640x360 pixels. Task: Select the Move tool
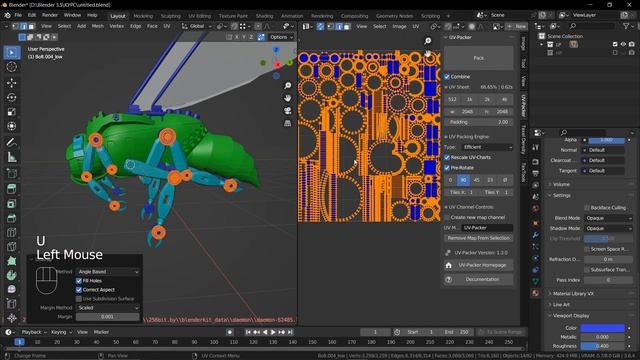click(x=11, y=83)
